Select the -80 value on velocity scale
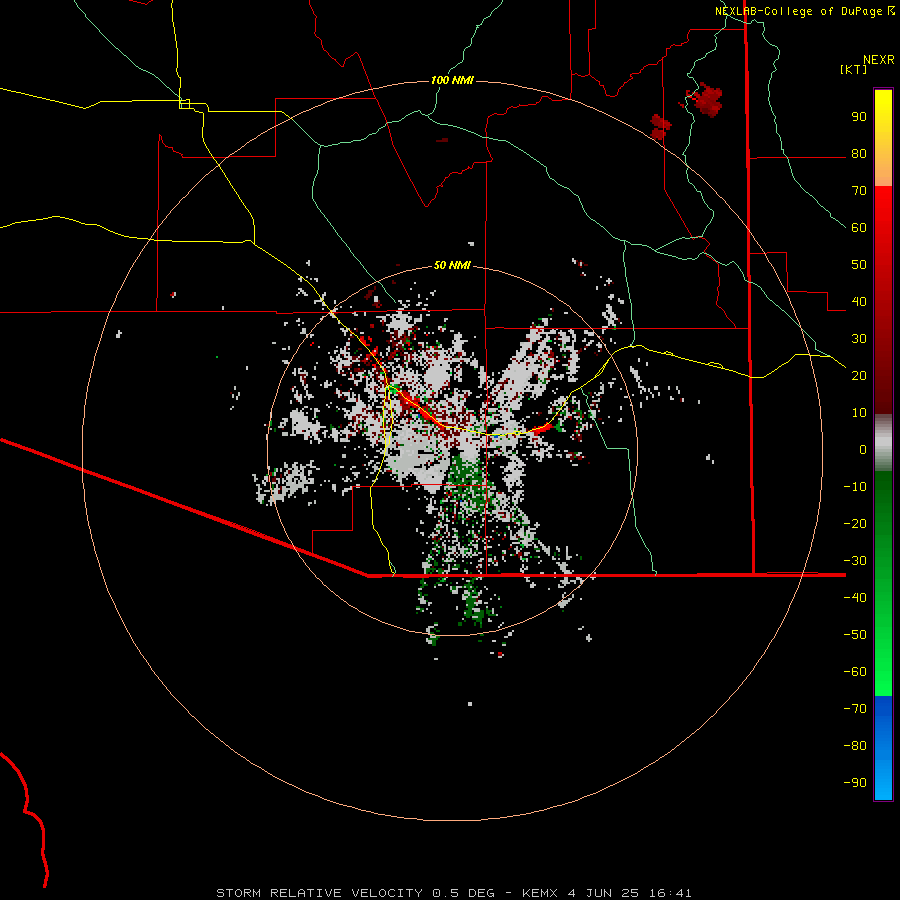Viewport: 900px width, 900px height. (x=855, y=746)
